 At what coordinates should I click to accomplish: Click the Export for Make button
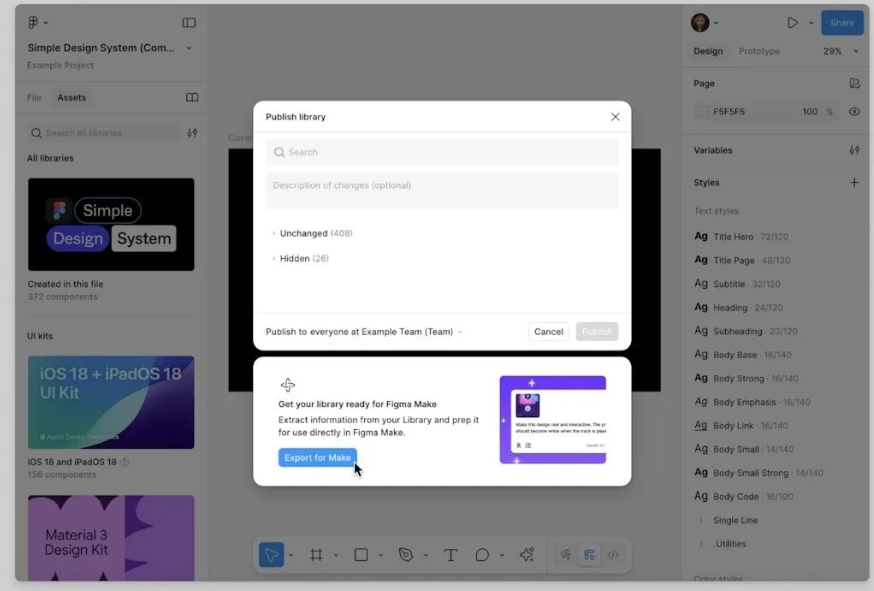318,458
